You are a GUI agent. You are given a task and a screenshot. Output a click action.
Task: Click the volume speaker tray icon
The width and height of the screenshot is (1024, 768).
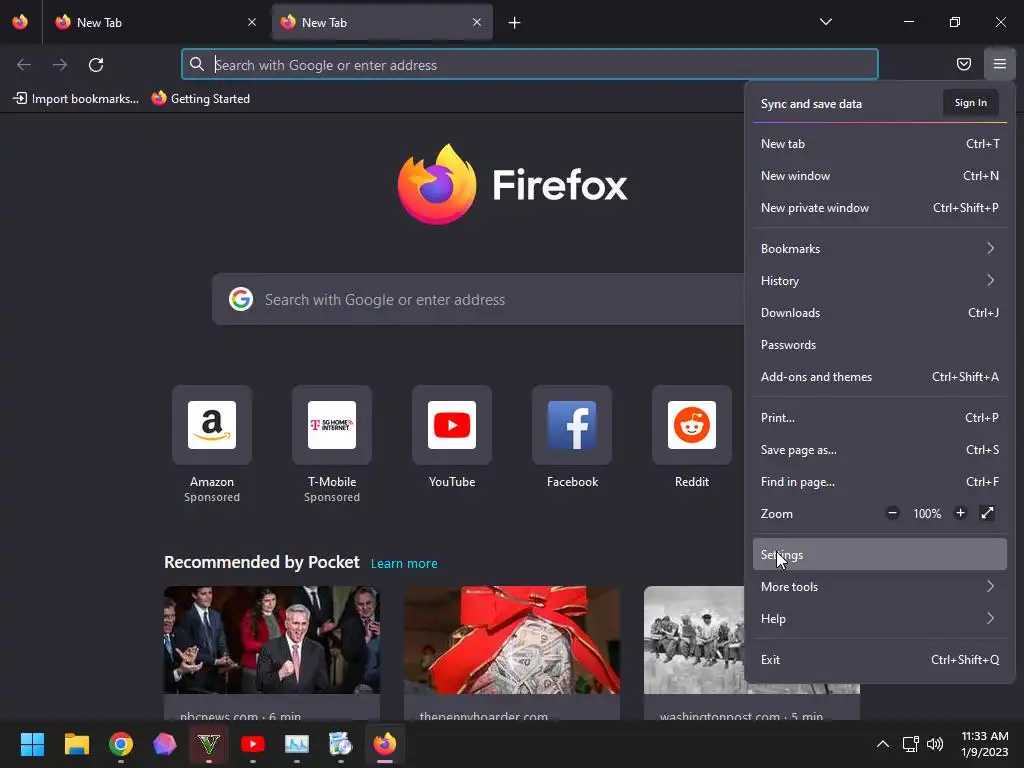point(935,744)
